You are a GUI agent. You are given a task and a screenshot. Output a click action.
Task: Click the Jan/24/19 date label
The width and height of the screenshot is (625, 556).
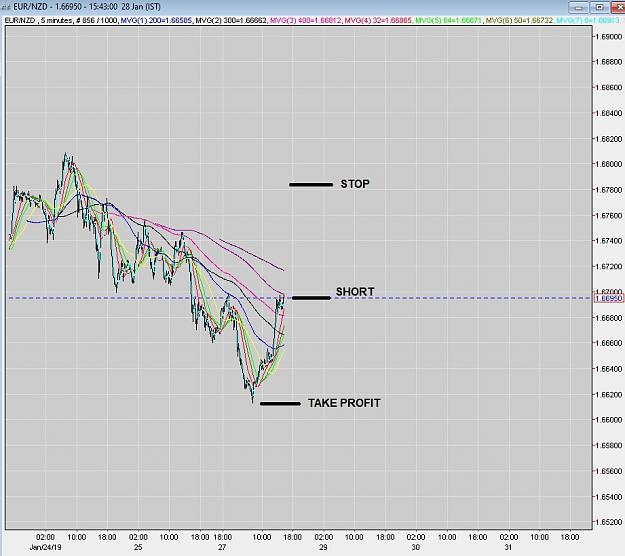point(45,547)
